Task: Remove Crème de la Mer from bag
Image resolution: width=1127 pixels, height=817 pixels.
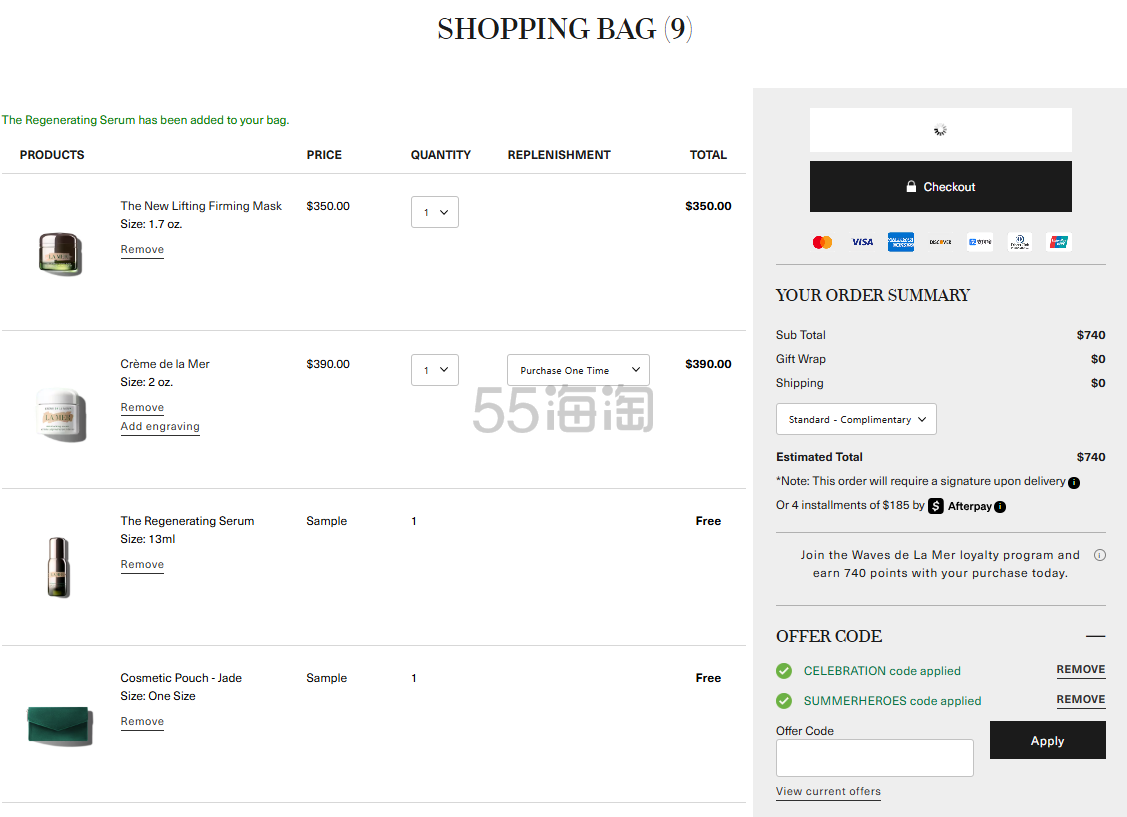Action: pos(142,407)
